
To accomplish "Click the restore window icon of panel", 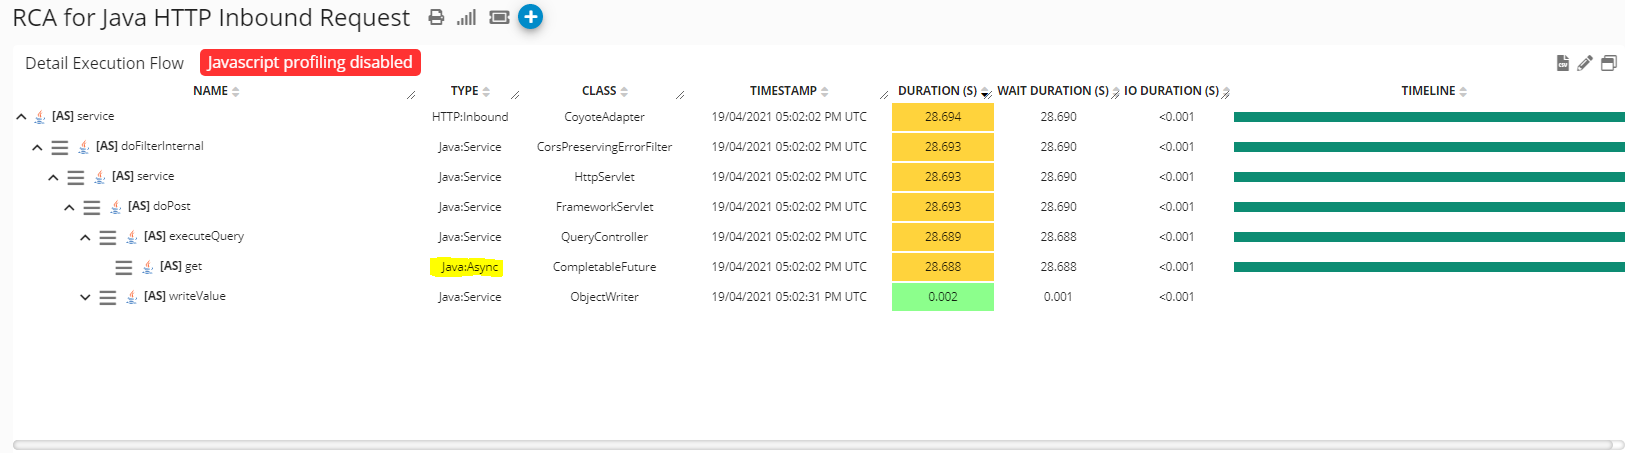I will click(1608, 63).
